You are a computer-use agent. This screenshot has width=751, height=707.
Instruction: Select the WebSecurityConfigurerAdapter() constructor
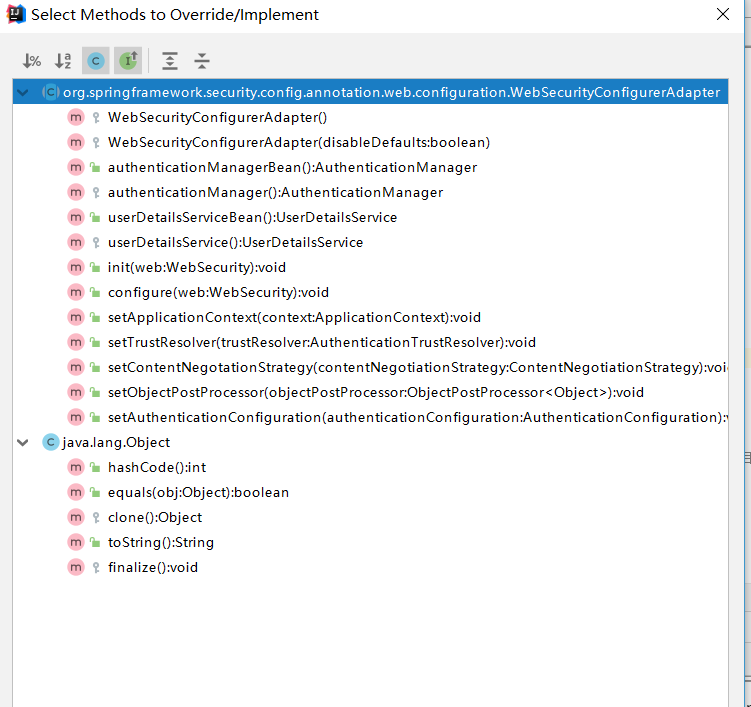[217, 117]
